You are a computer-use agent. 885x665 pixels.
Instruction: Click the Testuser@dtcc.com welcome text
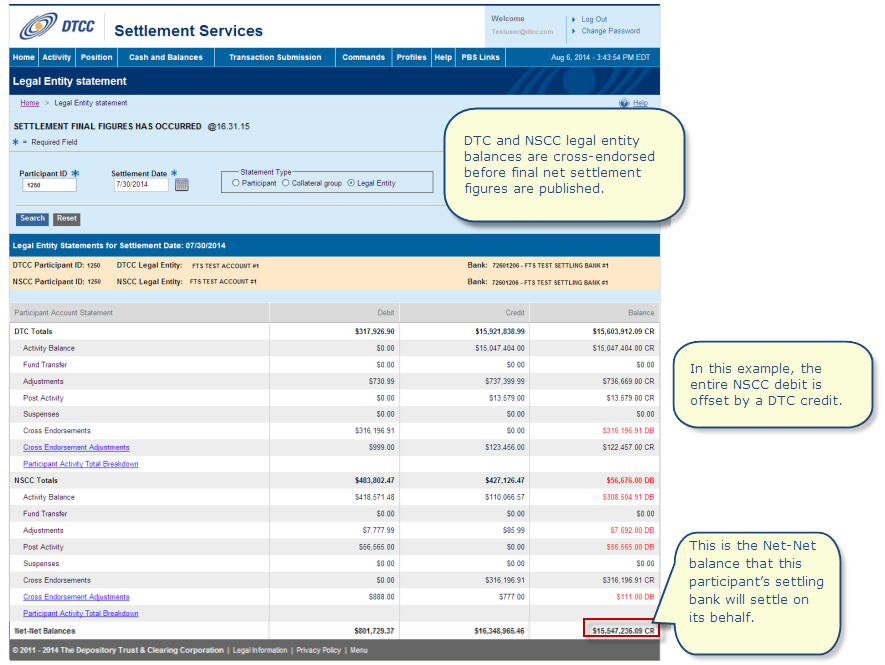click(x=522, y=32)
